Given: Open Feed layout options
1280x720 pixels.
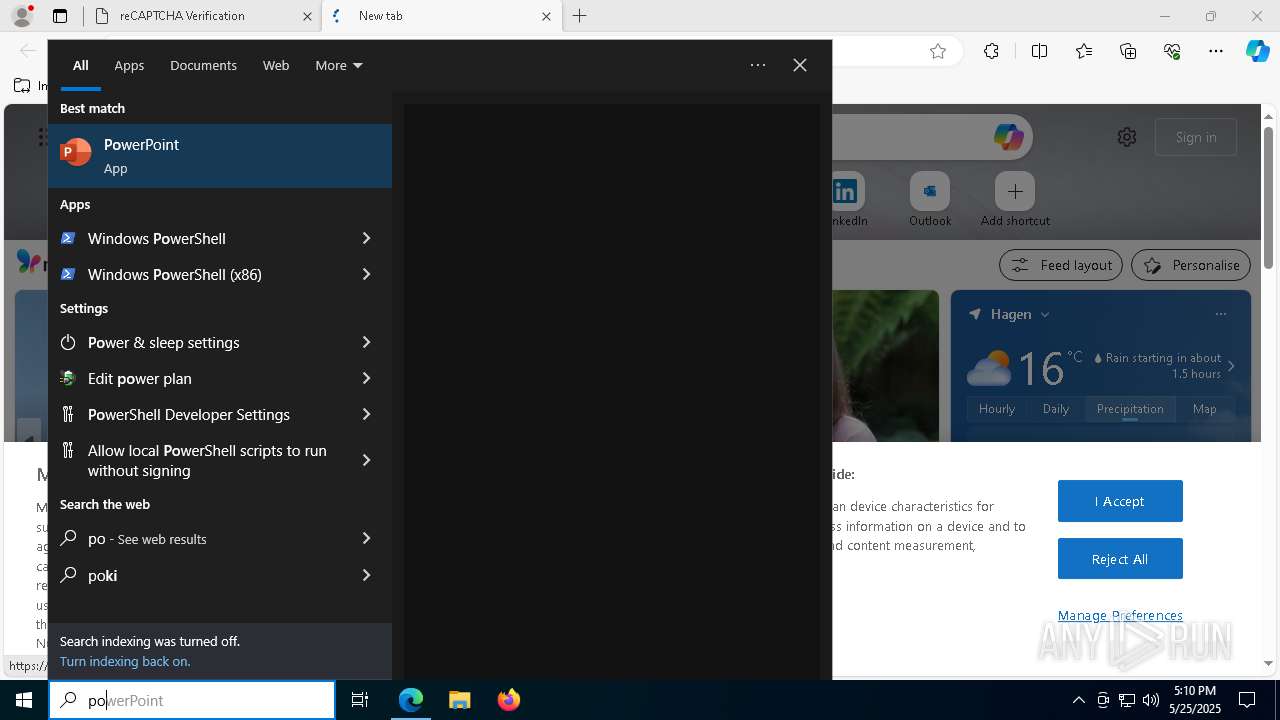Looking at the screenshot, I should click(1061, 265).
